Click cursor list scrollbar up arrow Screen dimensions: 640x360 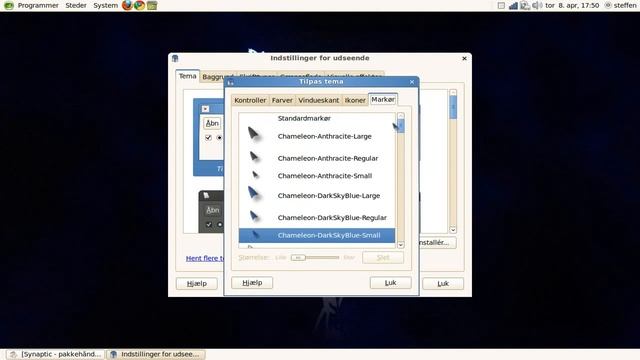pyautogui.click(x=400, y=116)
